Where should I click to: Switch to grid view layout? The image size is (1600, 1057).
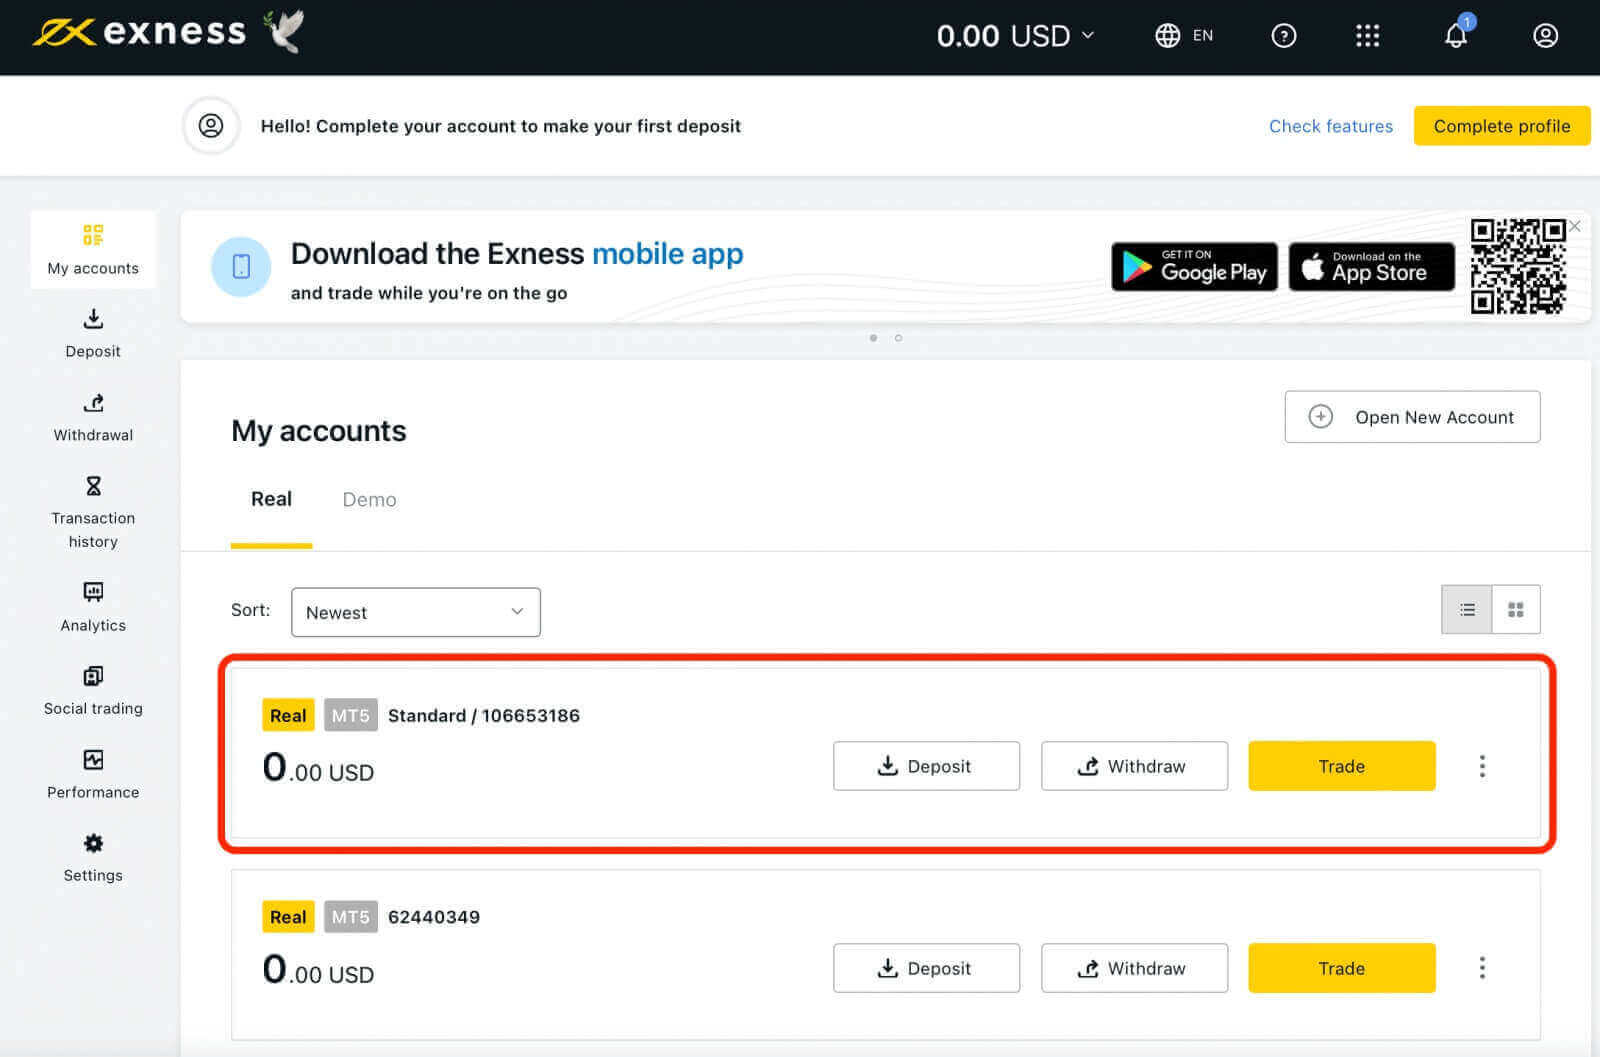[x=1516, y=610]
